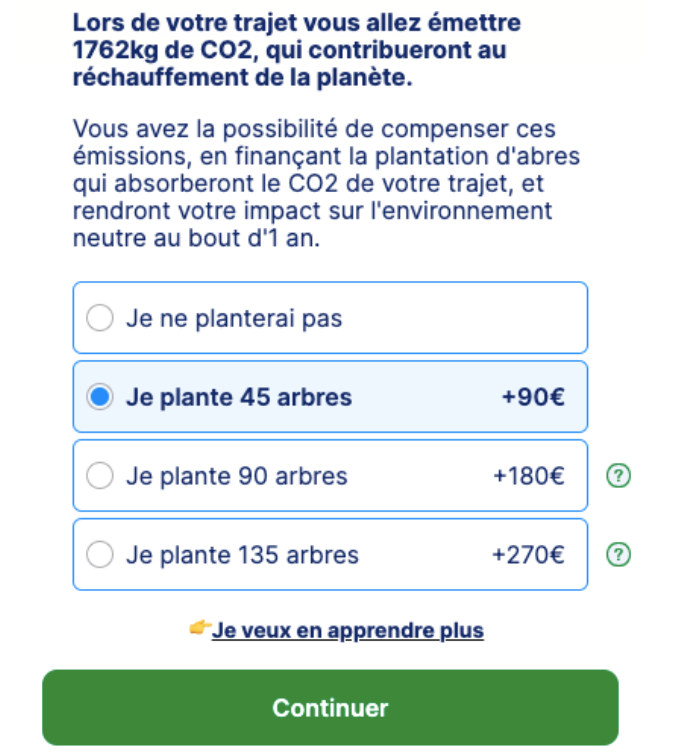Click the pointing hand emoji icon

click(x=200, y=628)
